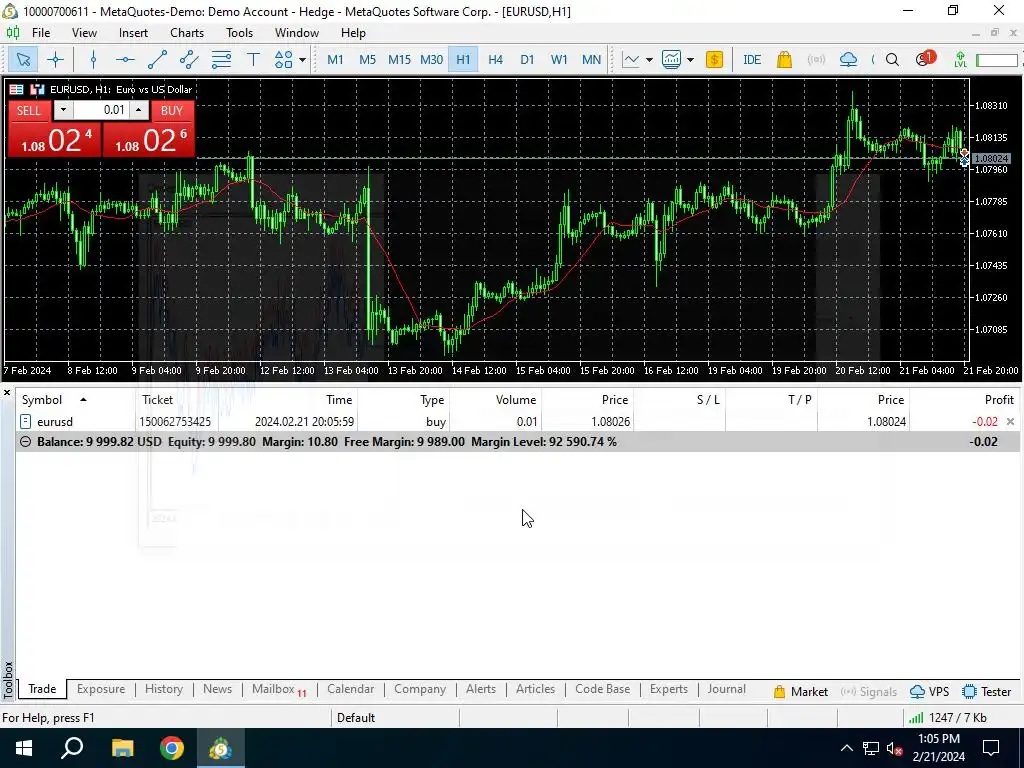Open the VPS cloud icon in toolbar

[x=848, y=60]
